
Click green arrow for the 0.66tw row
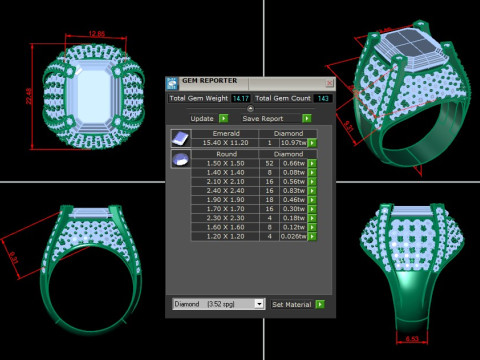click(312, 163)
